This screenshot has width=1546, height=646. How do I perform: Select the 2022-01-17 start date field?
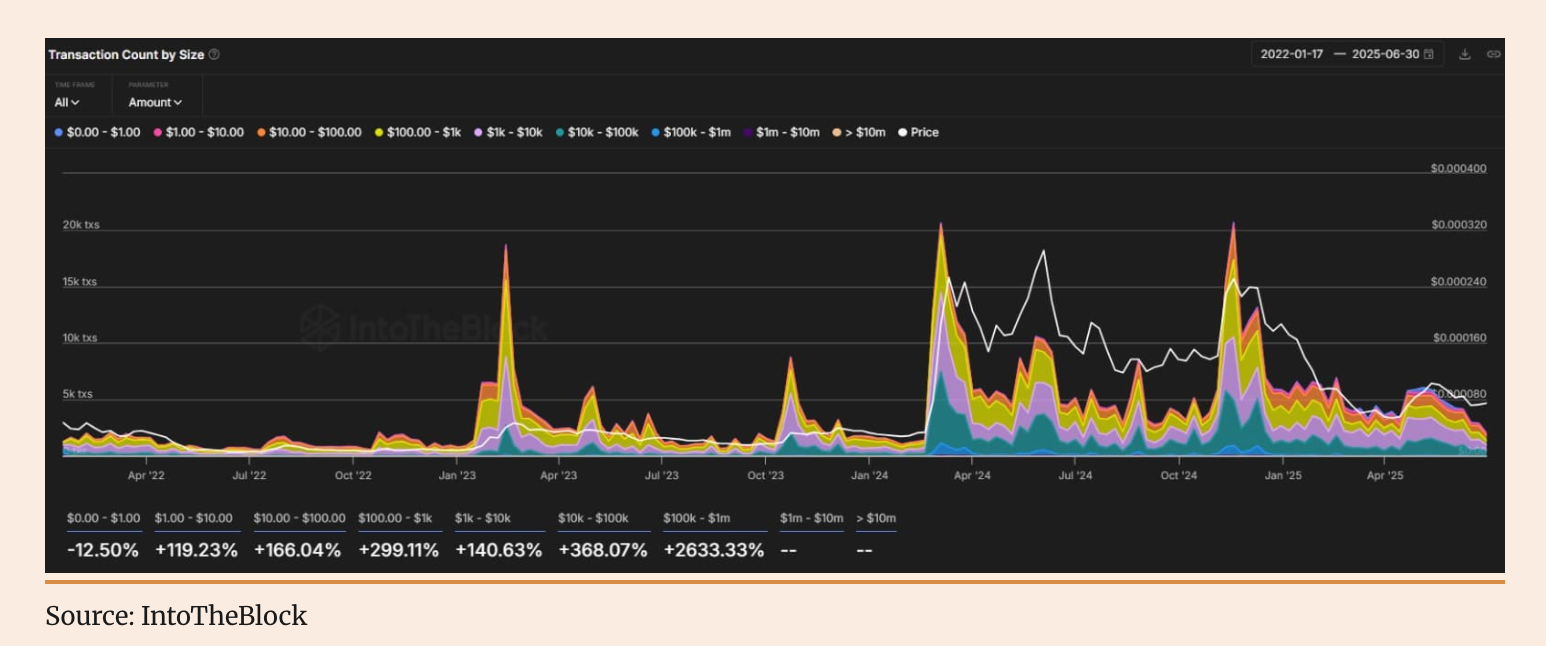coord(1291,54)
